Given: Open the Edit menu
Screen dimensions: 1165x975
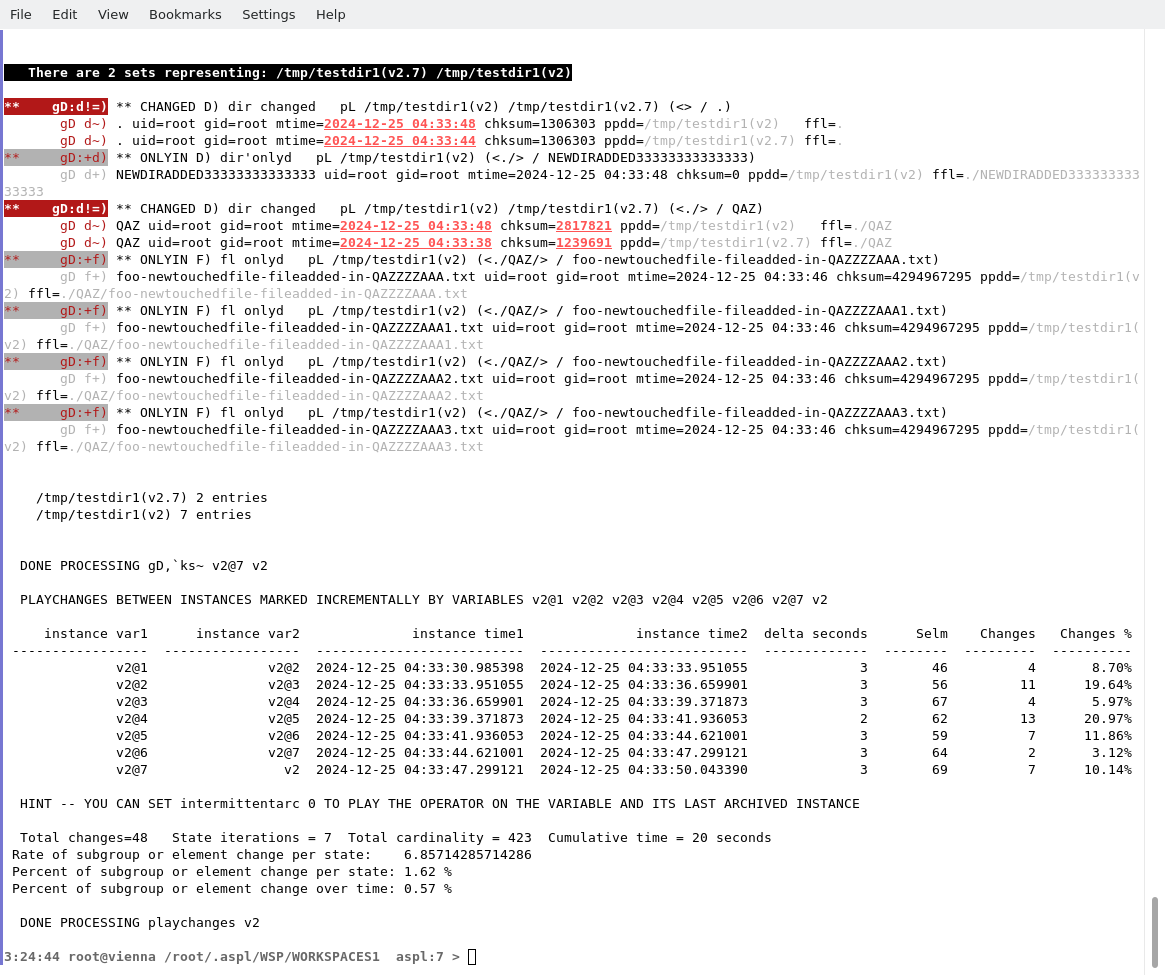Looking at the screenshot, I should coord(64,14).
